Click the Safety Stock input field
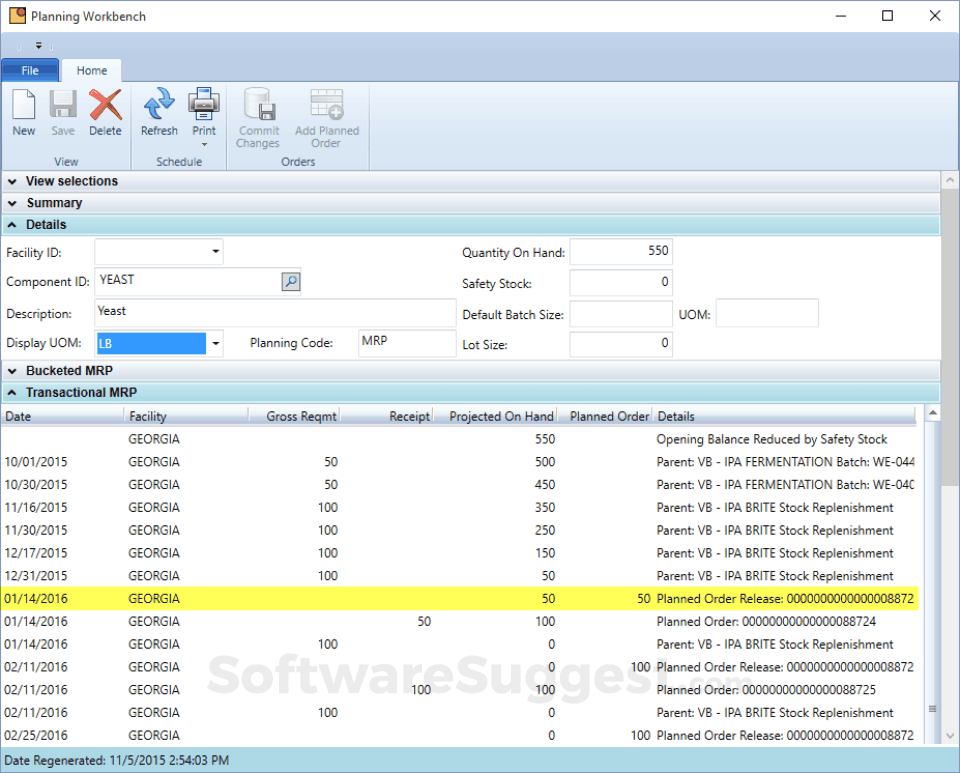The width and height of the screenshot is (960, 773). [620, 283]
